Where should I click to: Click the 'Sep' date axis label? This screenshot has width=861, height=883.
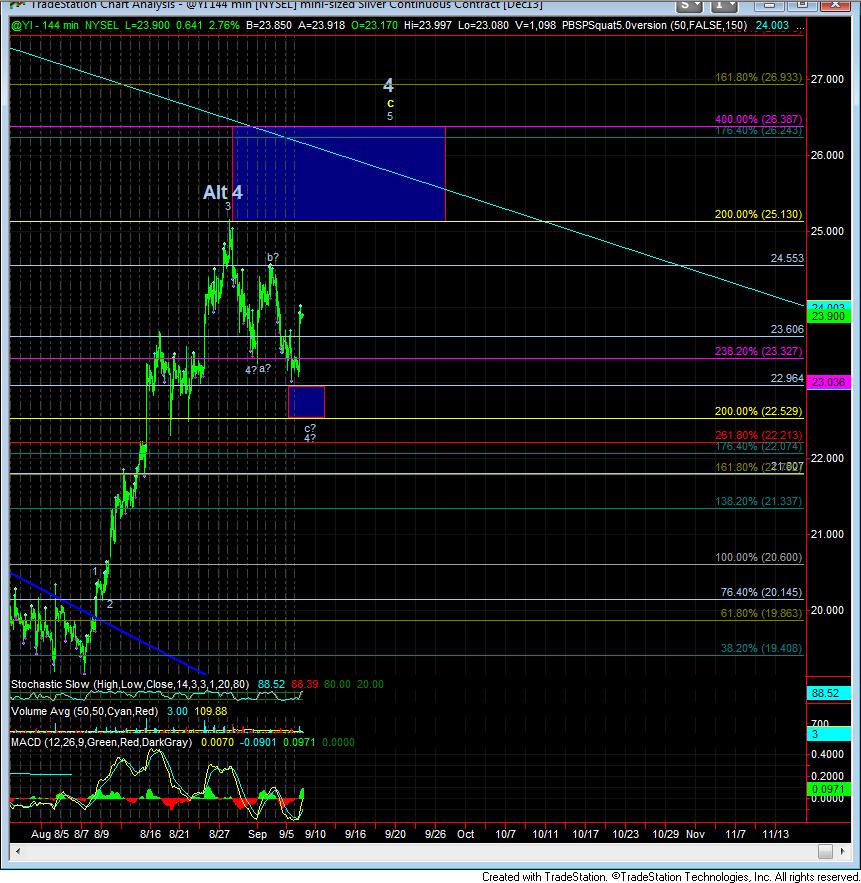click(x=257, y=835)
